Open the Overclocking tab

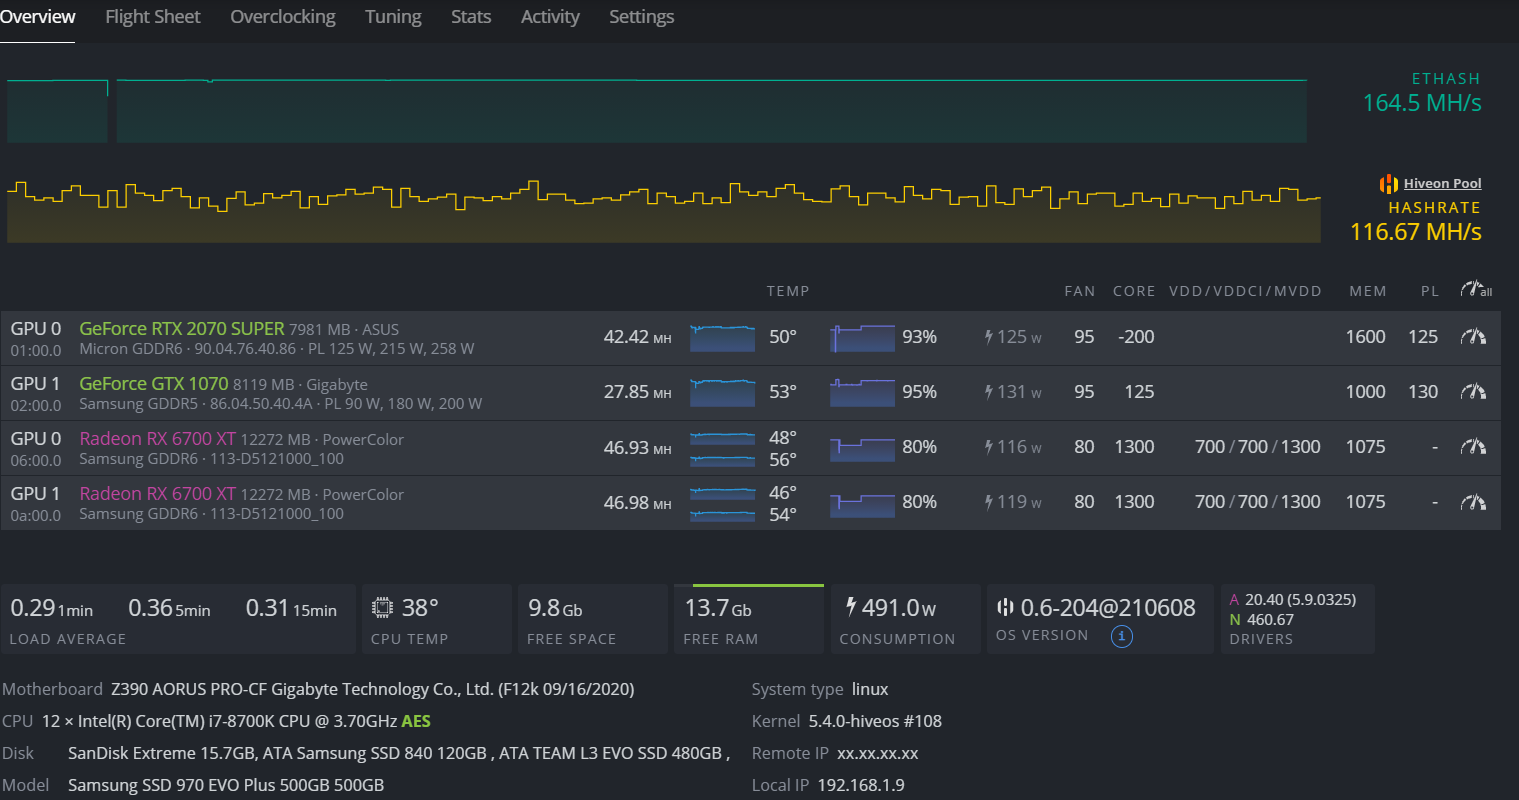[283, 17]
